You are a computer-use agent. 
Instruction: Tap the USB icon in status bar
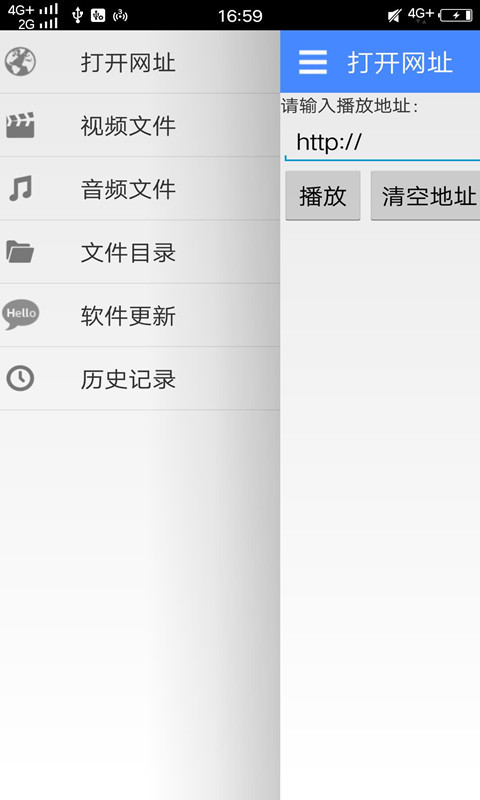77,15
